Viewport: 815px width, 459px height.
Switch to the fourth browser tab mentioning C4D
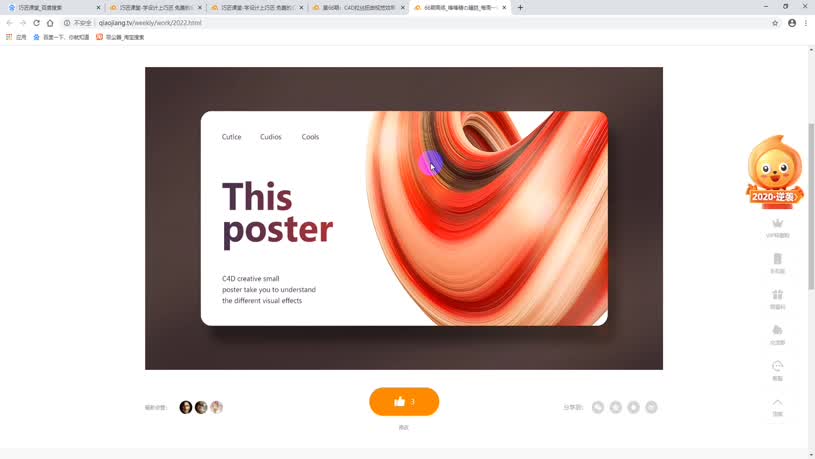point(359,8)
